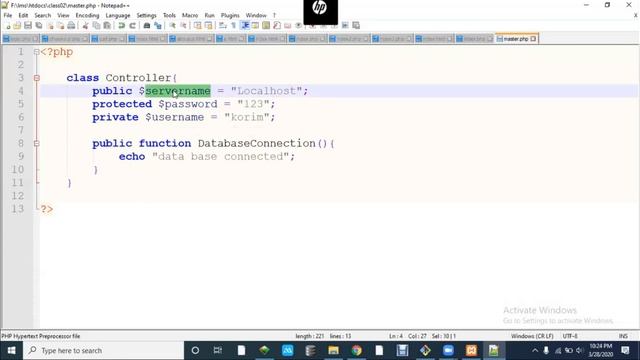This screenshot has width=640, height=360.
Task: Expand hidden system tray icons chevron
Action: pyautogui.click(x=535, y=351)
